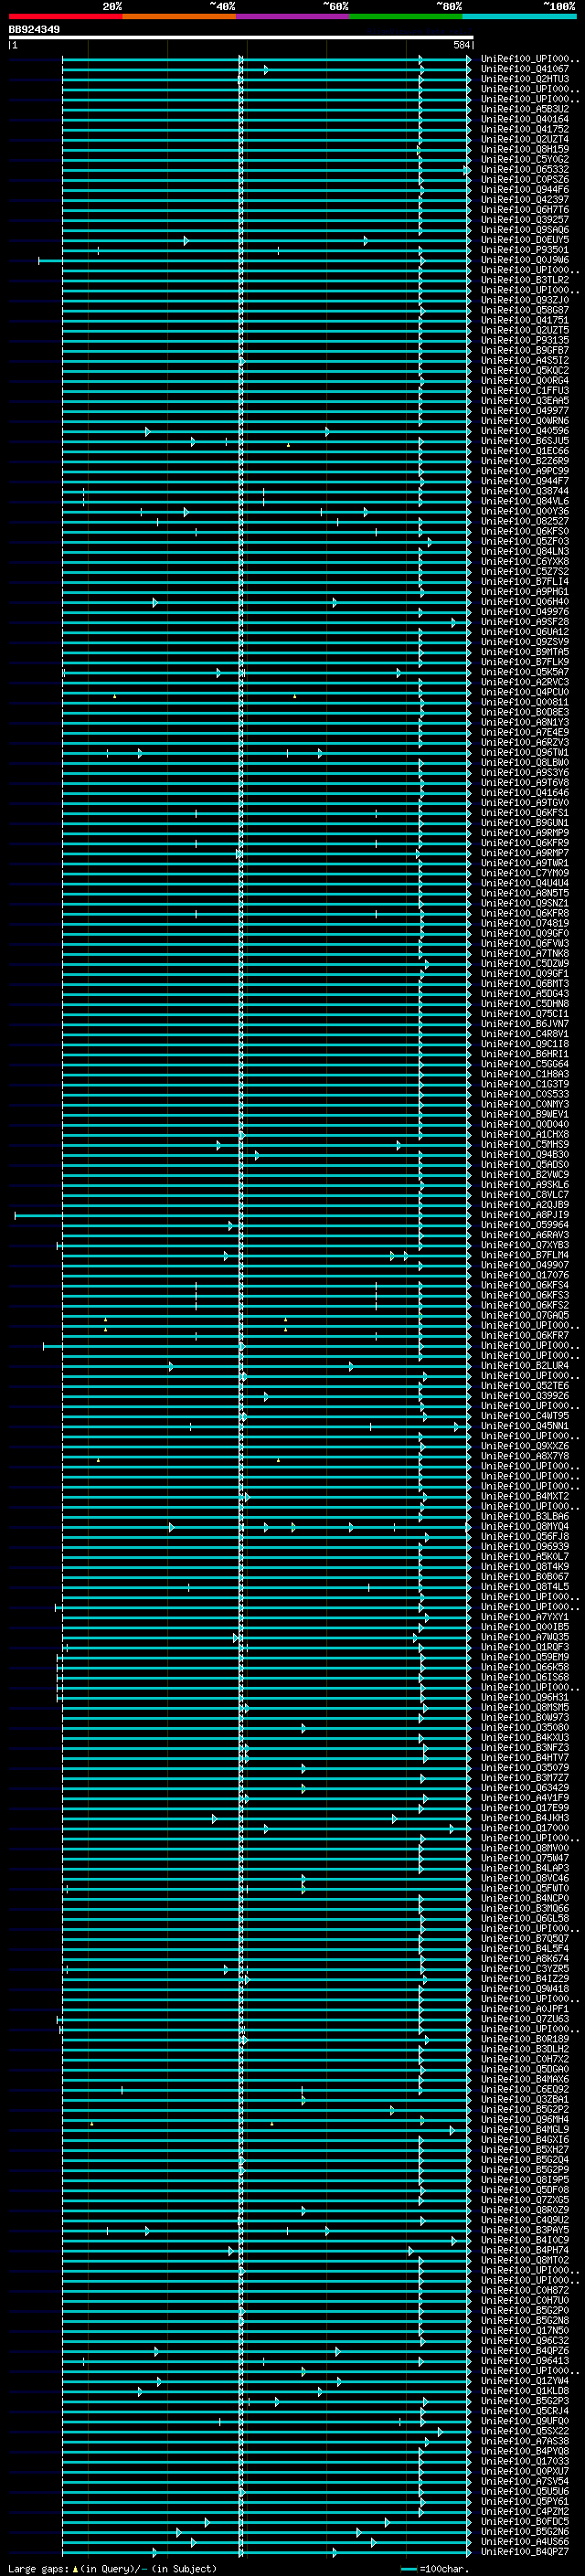Screen dimensions: 585x2576
Task: Select UniRef100_B6JVN7 label
Action: click(524, 1024)
